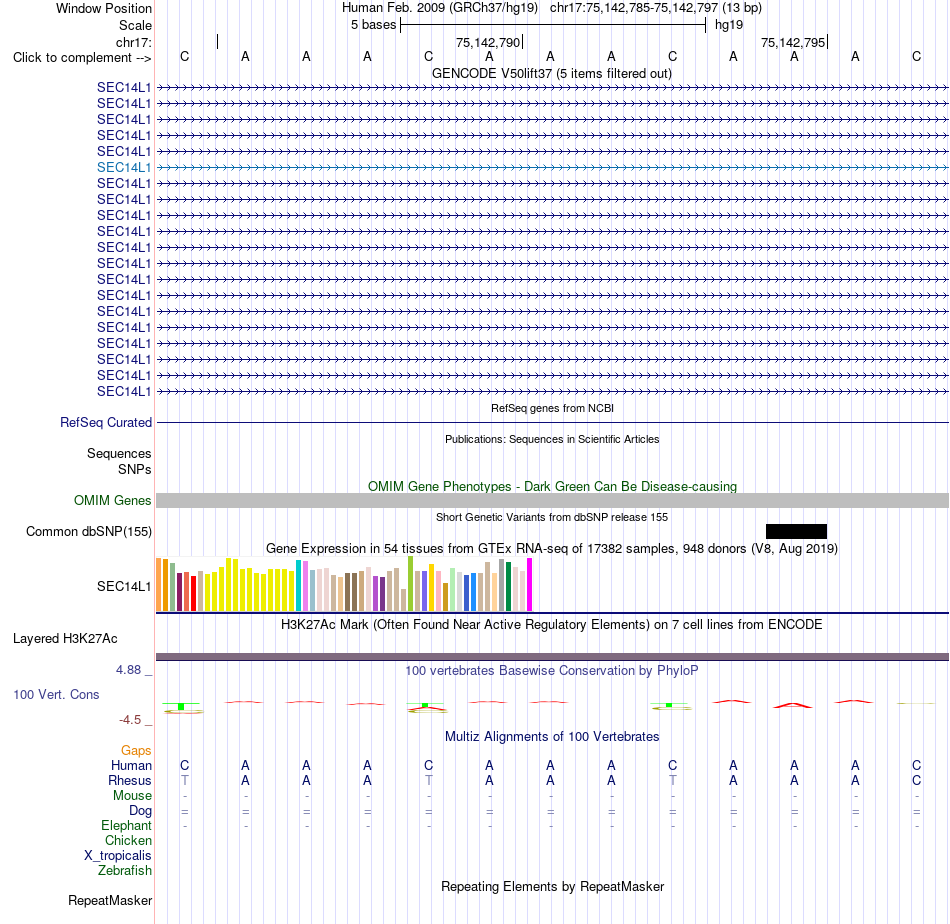
Task: Click the -4.5 PhyloP lower limit value
Action: pos(130,720)
